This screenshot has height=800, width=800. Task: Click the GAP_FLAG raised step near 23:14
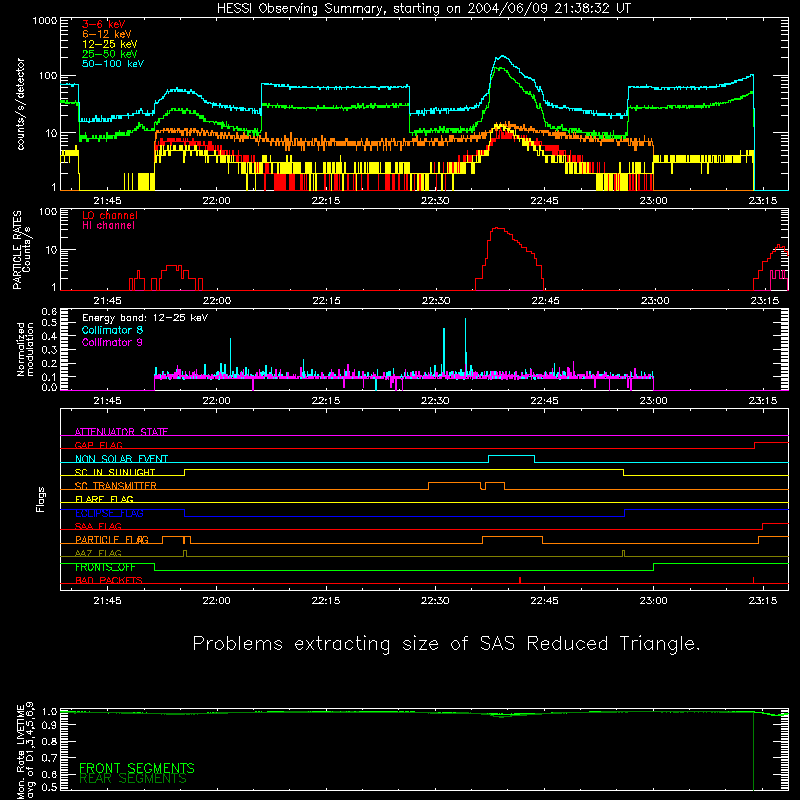click(771, 443)
